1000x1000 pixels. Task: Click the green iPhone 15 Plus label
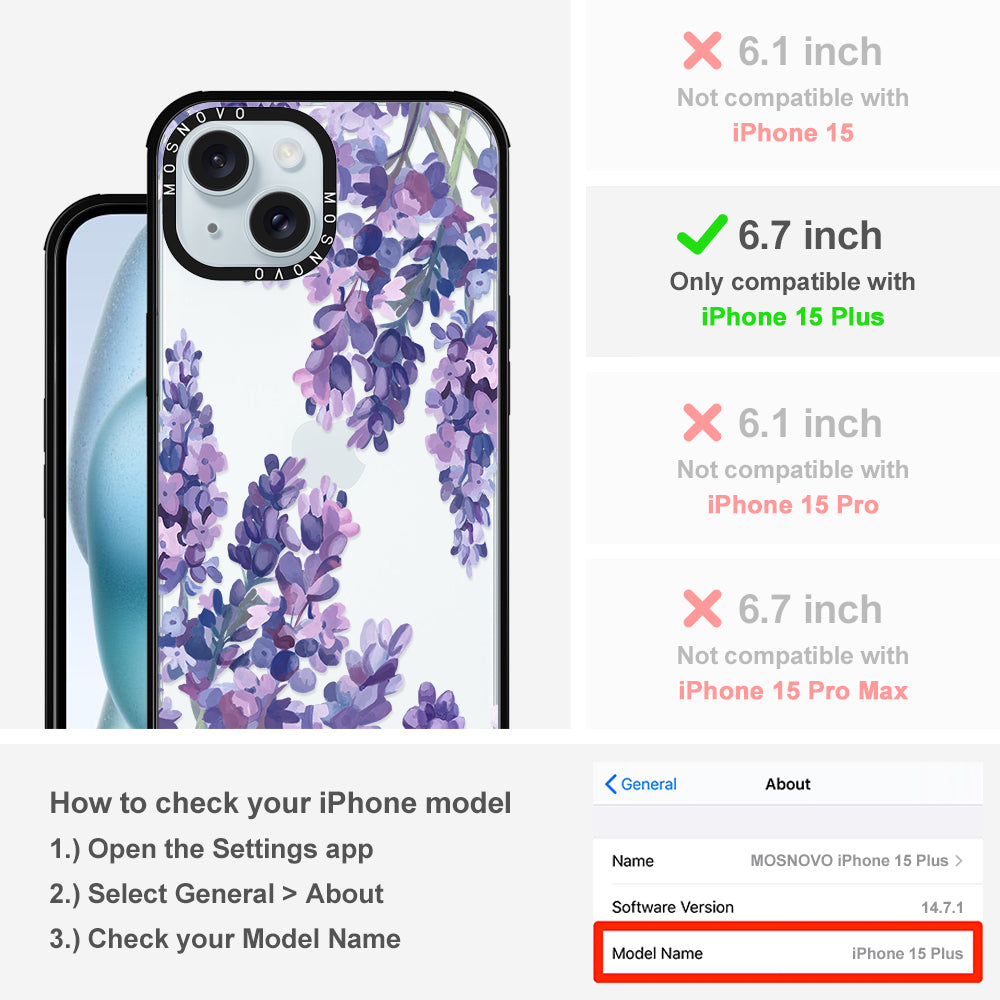point(793,317)
